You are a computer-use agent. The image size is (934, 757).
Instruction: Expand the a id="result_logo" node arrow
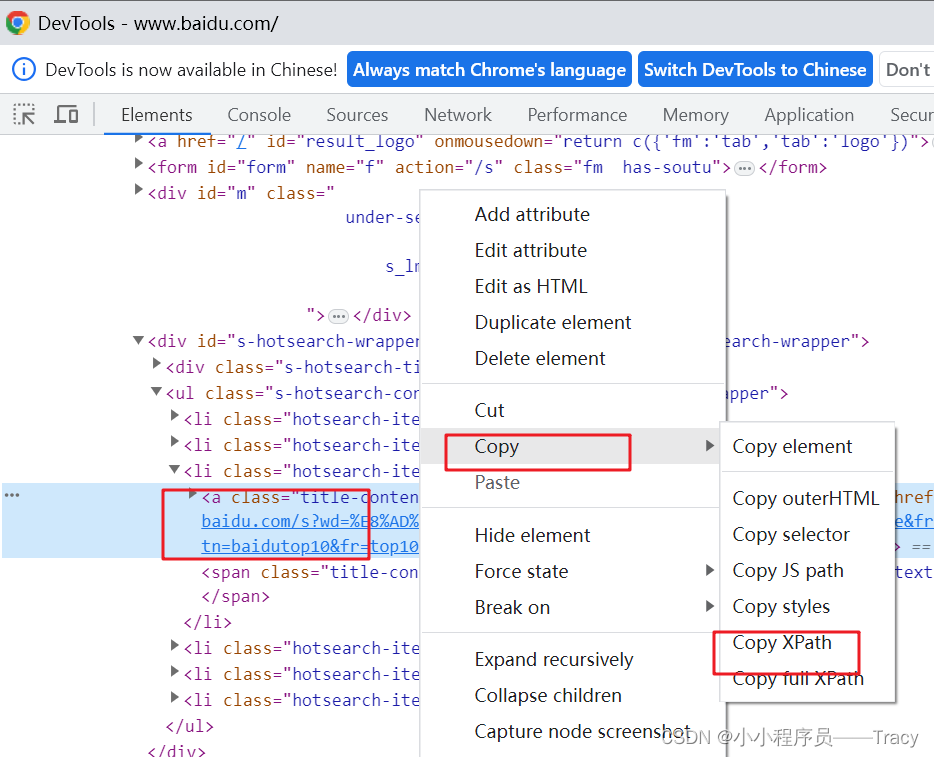(x=138, y=139)
